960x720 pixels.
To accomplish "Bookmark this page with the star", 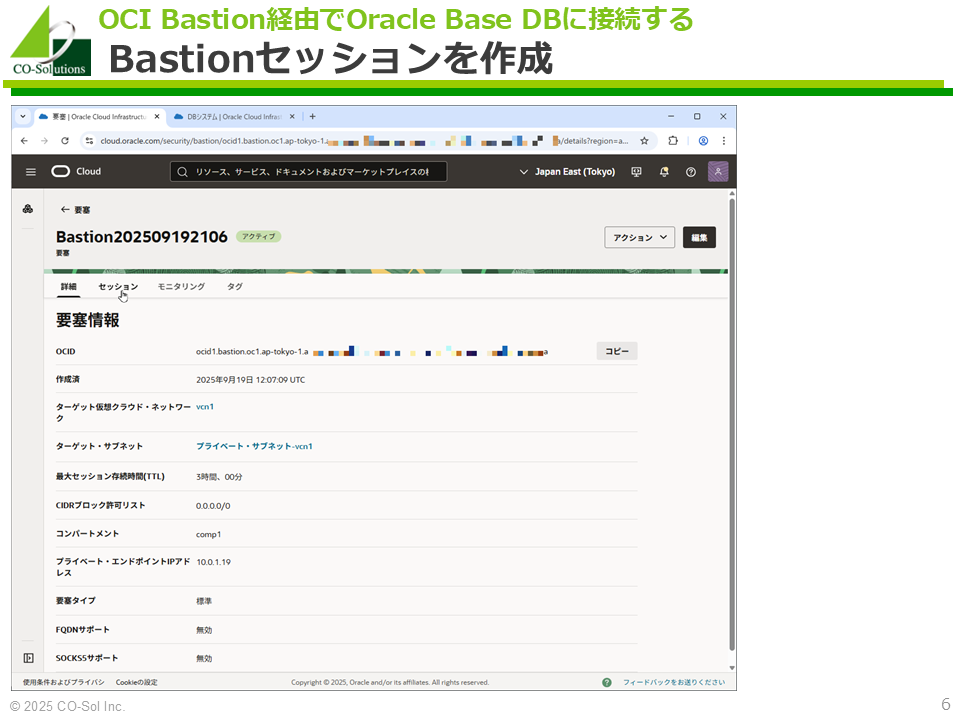I will (644, 141).
